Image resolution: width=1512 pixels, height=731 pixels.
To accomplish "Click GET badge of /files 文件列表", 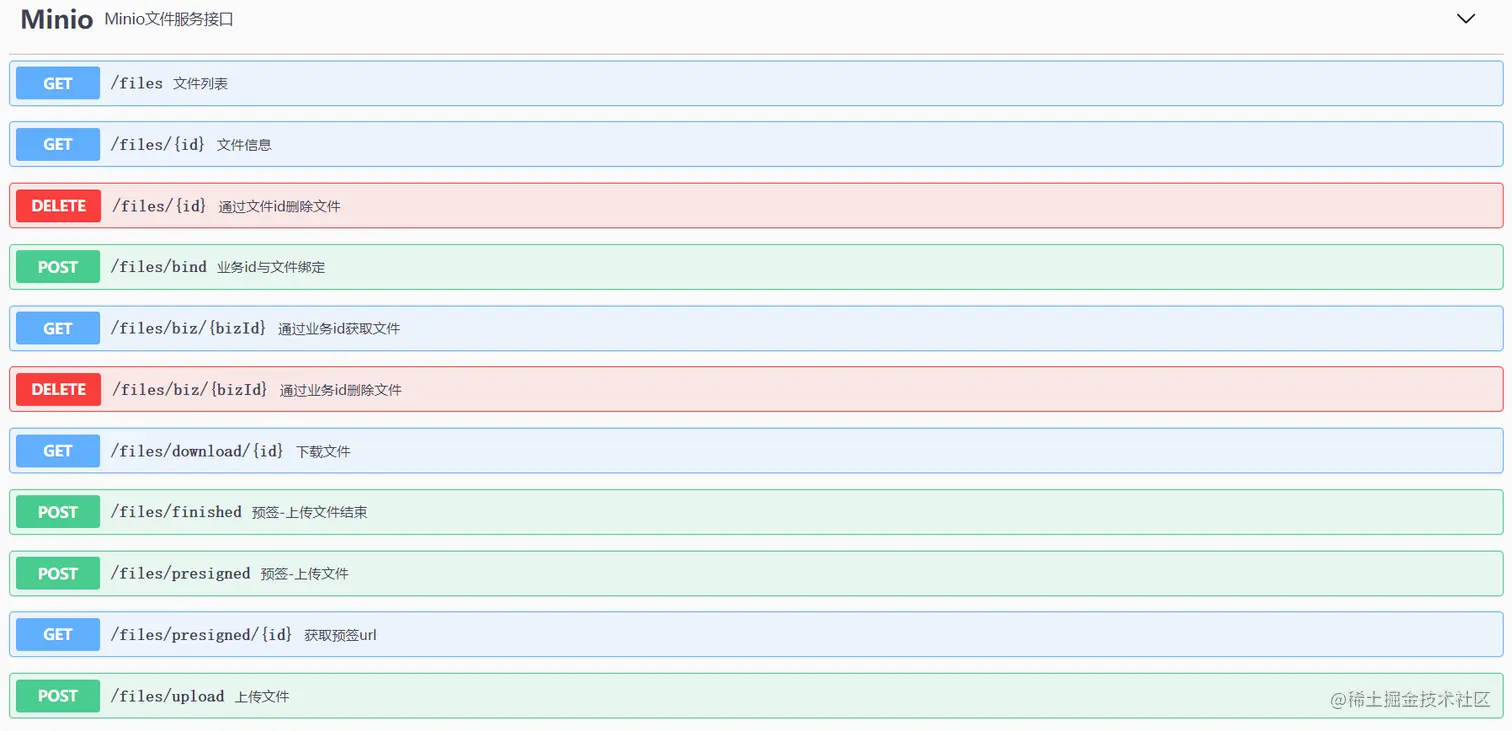I will pos(58,83).
